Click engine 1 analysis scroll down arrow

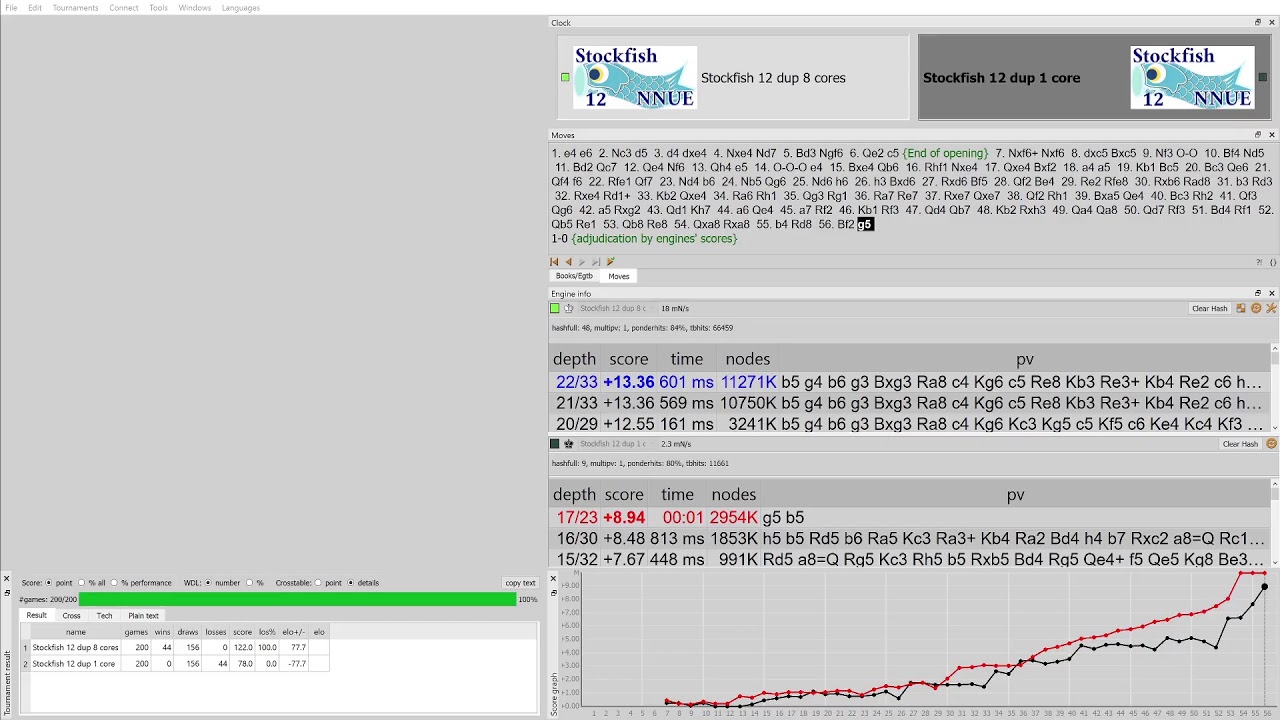pyautogui.click(x=1275, y=427)
